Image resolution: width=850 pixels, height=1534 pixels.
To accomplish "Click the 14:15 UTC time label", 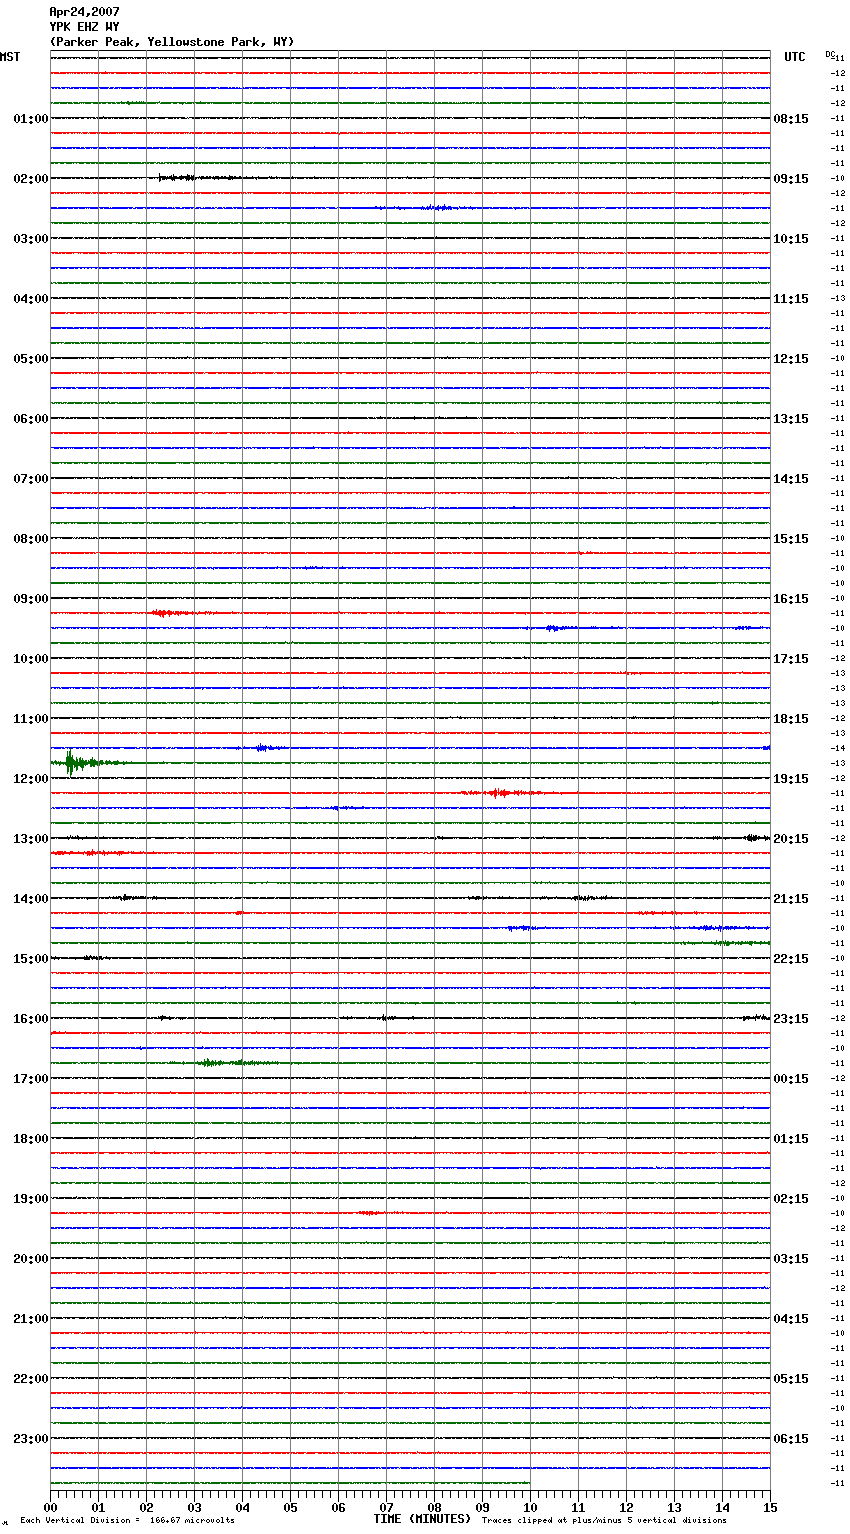I will (791, 479).
